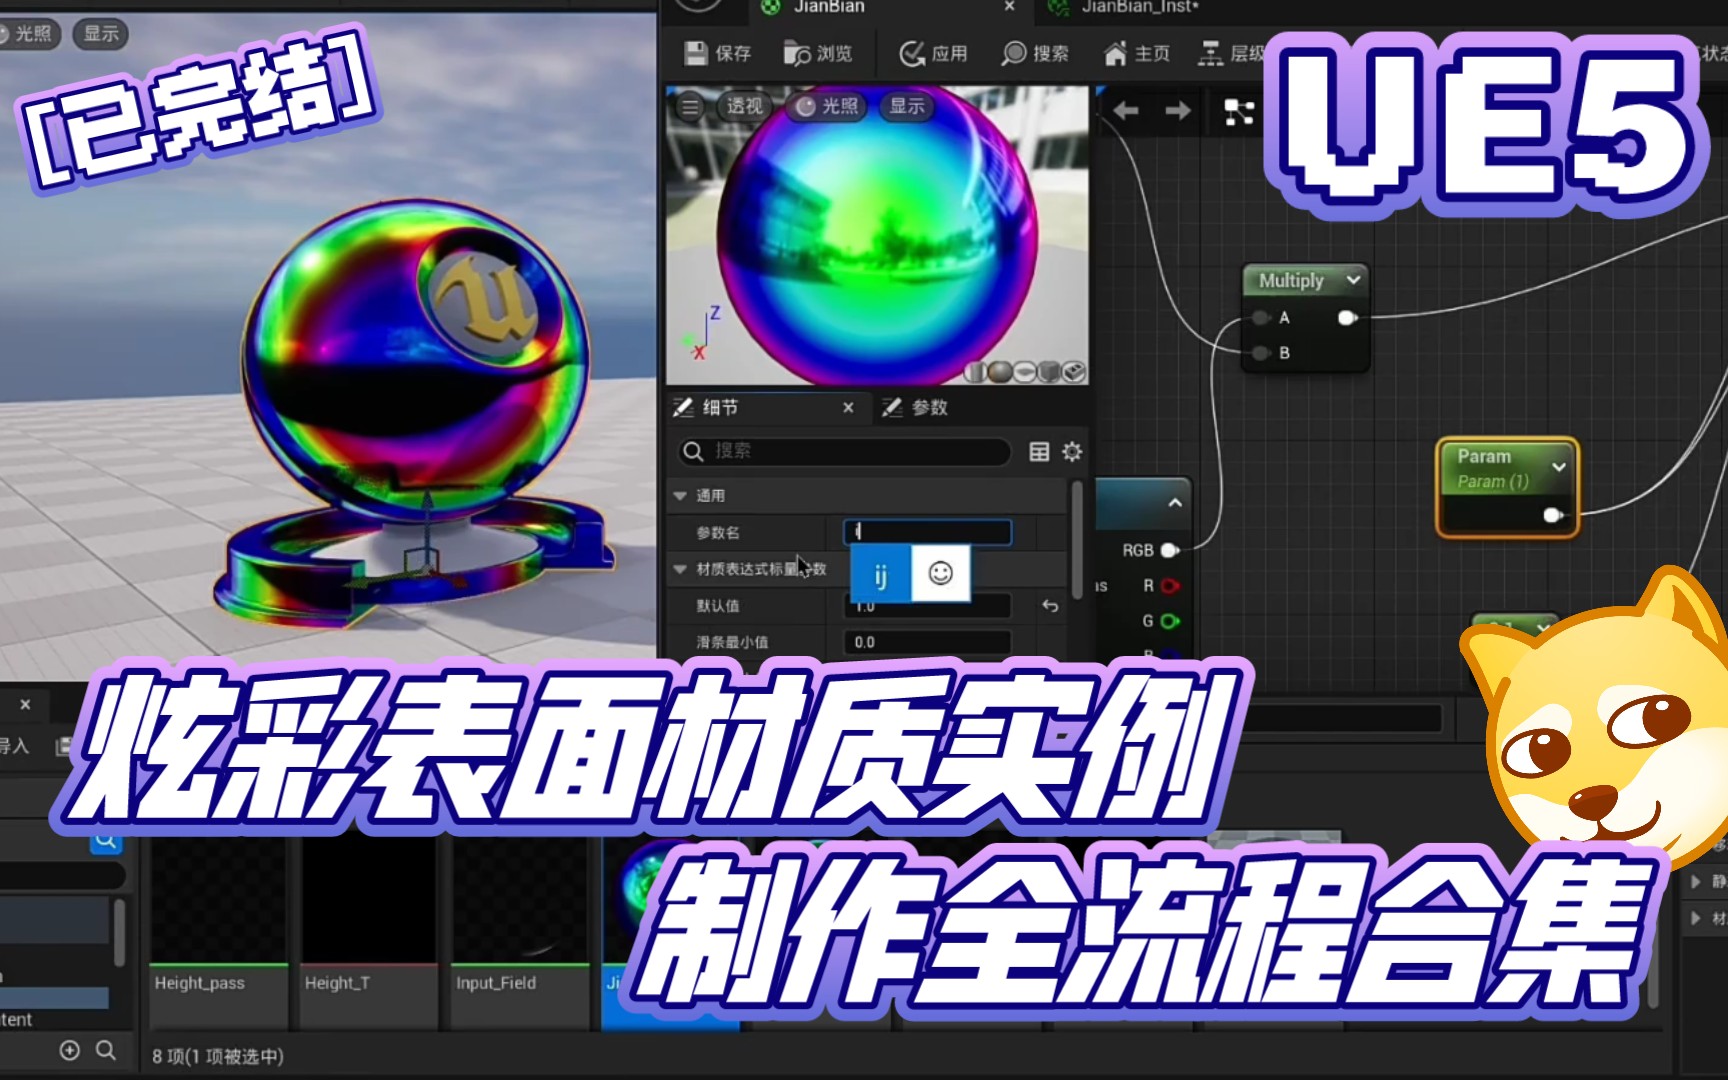The width and height of the screenshot is (1728, 1080).
Task: Click the red R output pin
Action: coord(1169,586)
